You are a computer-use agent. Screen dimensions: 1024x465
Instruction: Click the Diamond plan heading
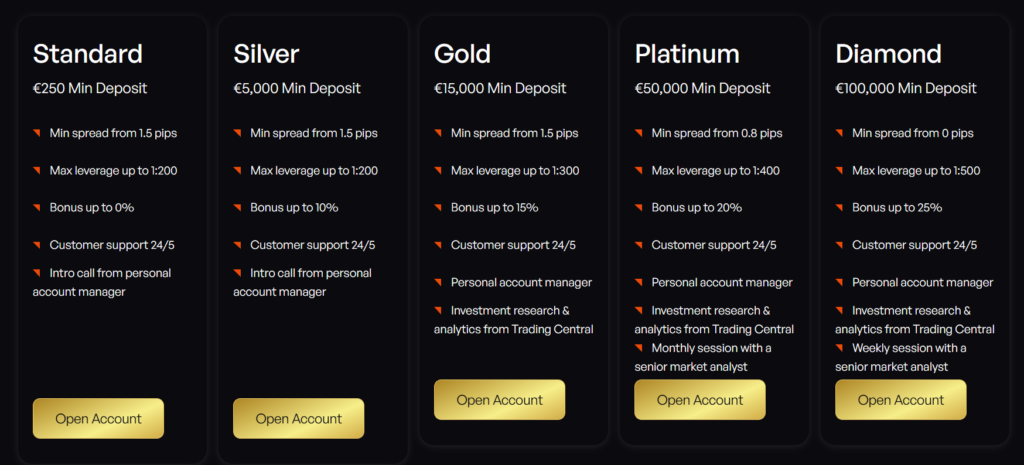tap(888, 53)
